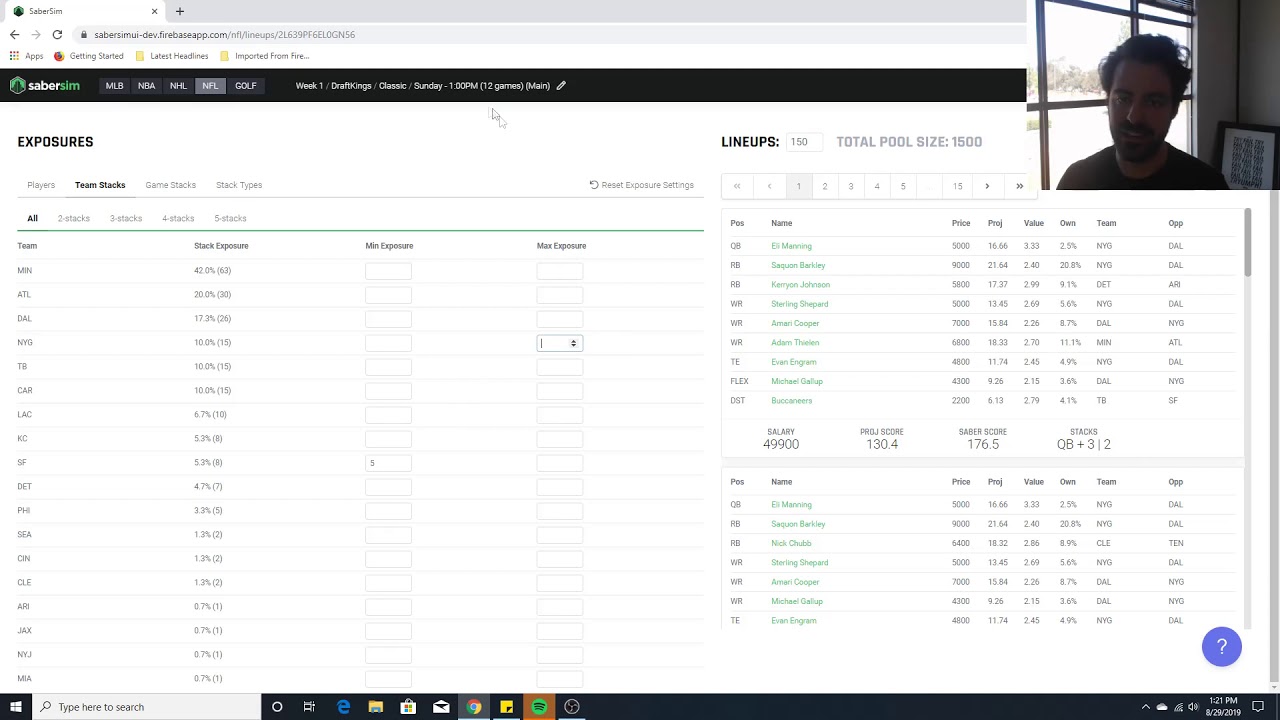Open File Explorer from taskbar
Screen dimensions: 1280x720
pyautogui.click(x=375, y=707)
